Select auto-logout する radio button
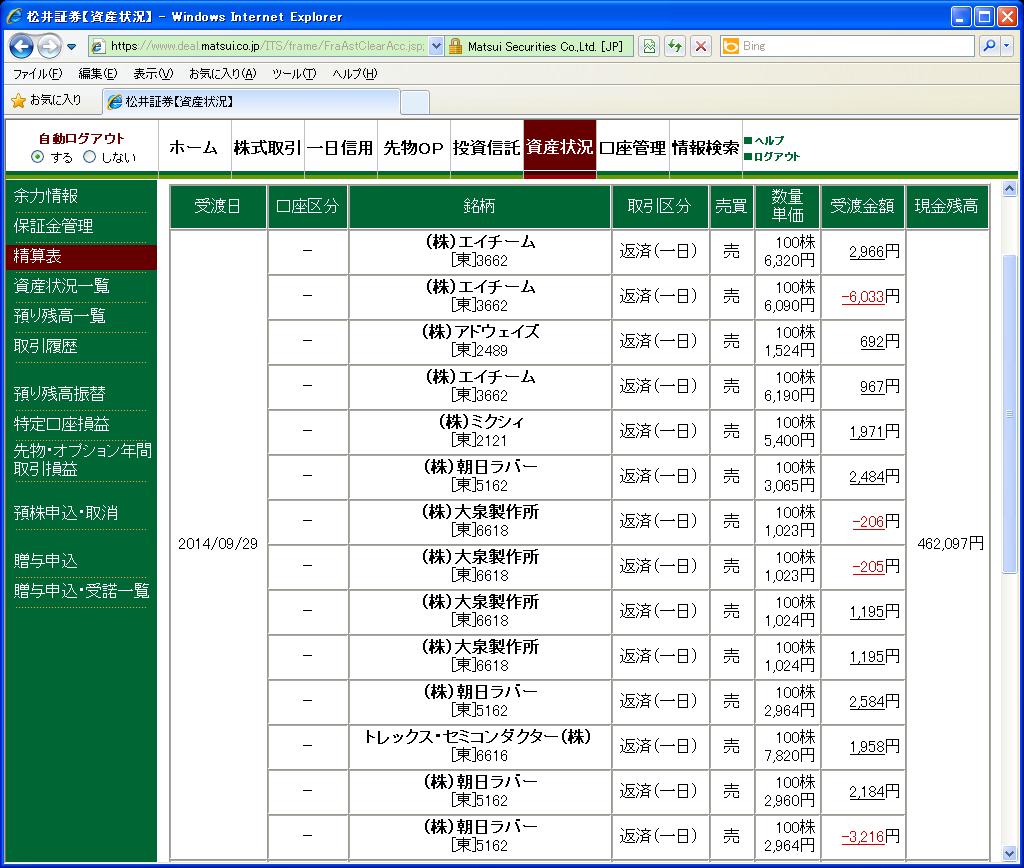 coord(37,157)
